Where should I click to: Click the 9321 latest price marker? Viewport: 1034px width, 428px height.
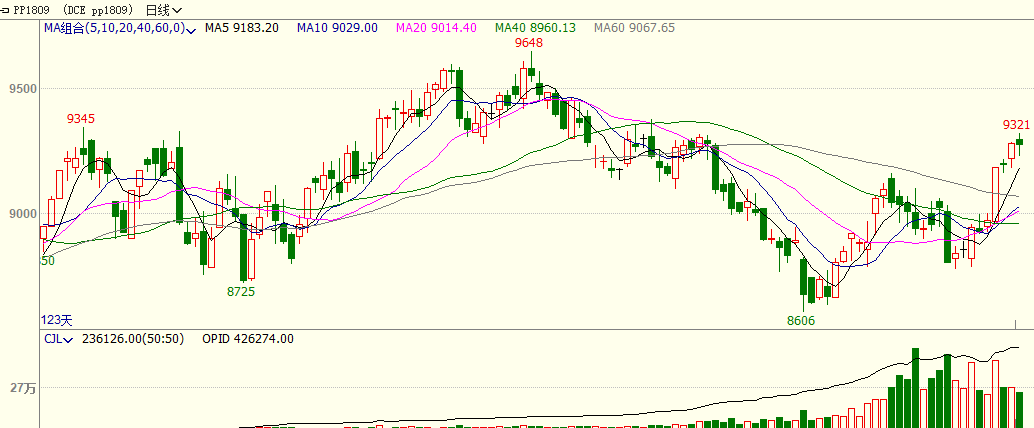(1016, 125)
